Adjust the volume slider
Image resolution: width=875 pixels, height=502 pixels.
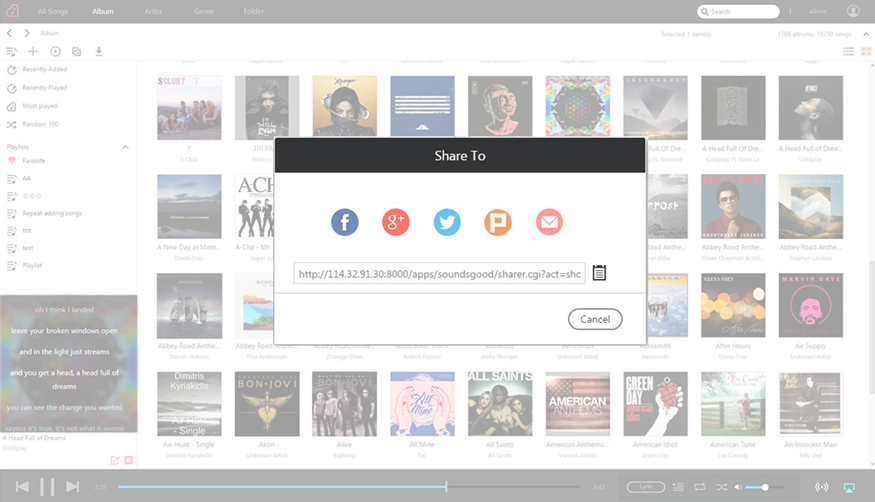point(763,487)
